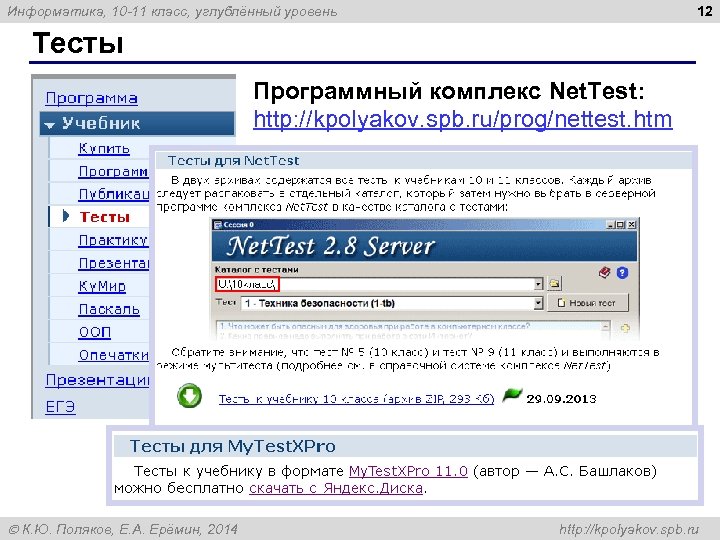Screen dimensions: 720x540
Task: Click the blue help question mark icon
Action: point(622,273)
